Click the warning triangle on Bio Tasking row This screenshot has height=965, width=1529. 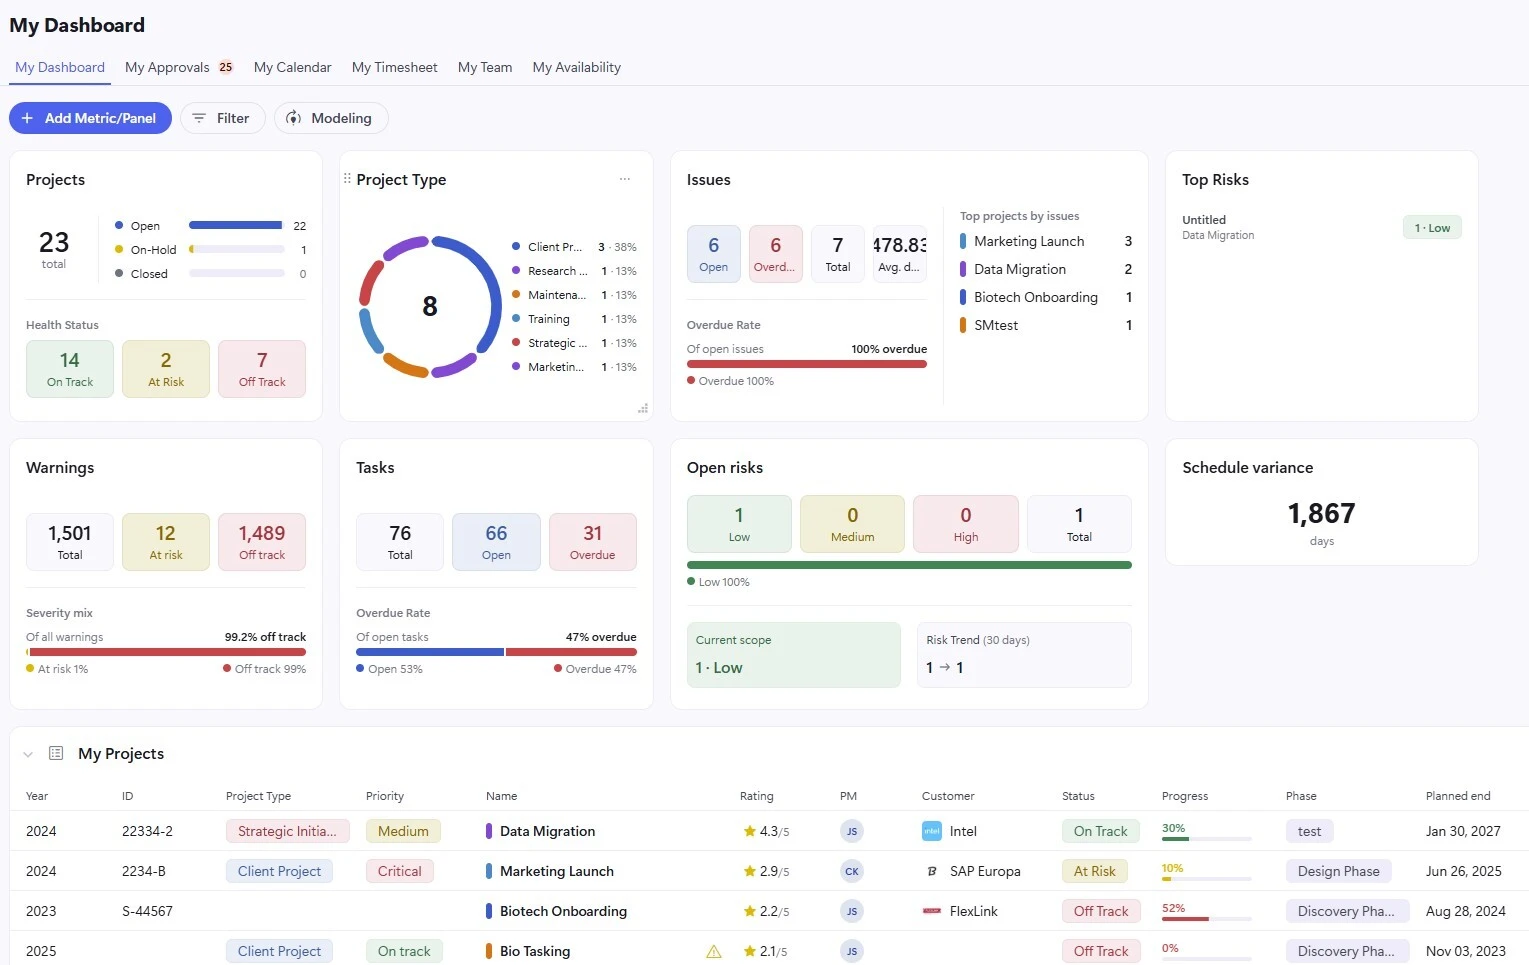click(714, 952)
